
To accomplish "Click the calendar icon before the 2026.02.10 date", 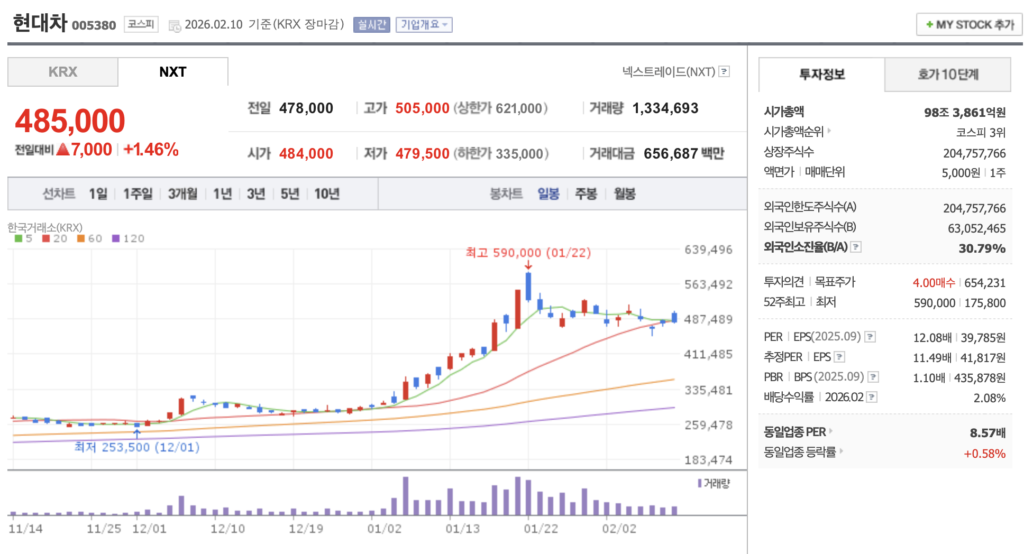I will (176, 25).
